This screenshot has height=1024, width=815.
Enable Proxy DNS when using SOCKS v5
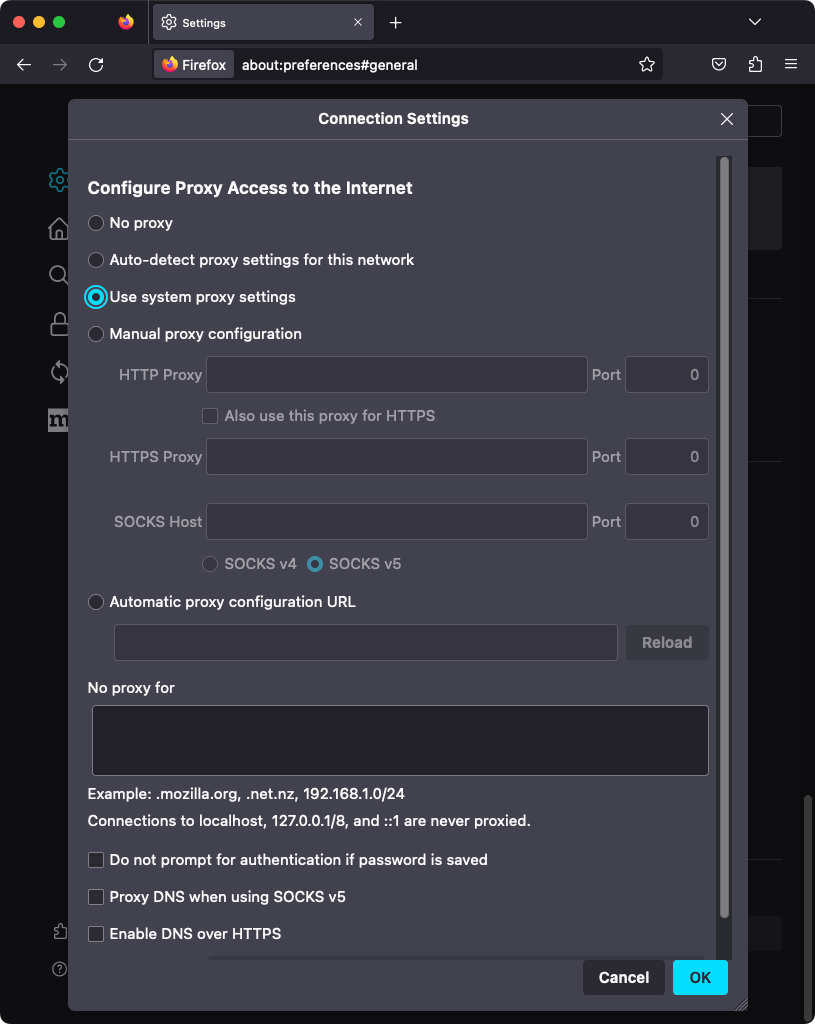tap(96, 897)
